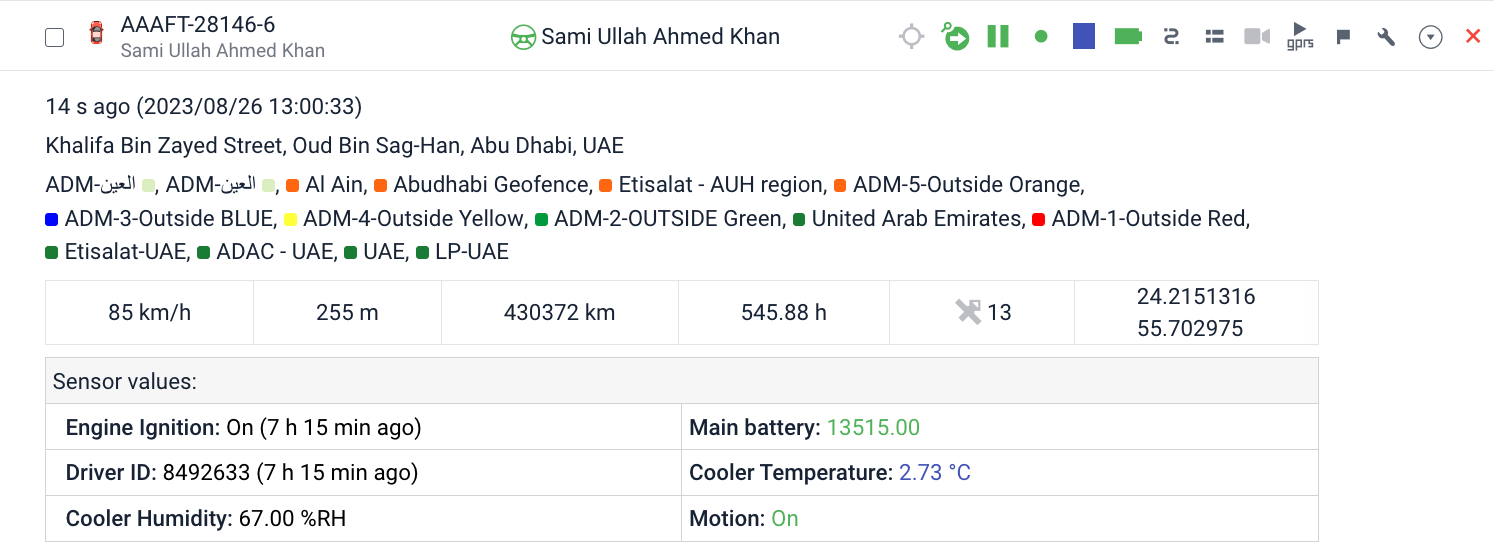1494x554 pixels.
Task: Click the gray video camera icon
Action: point(1257,37)
